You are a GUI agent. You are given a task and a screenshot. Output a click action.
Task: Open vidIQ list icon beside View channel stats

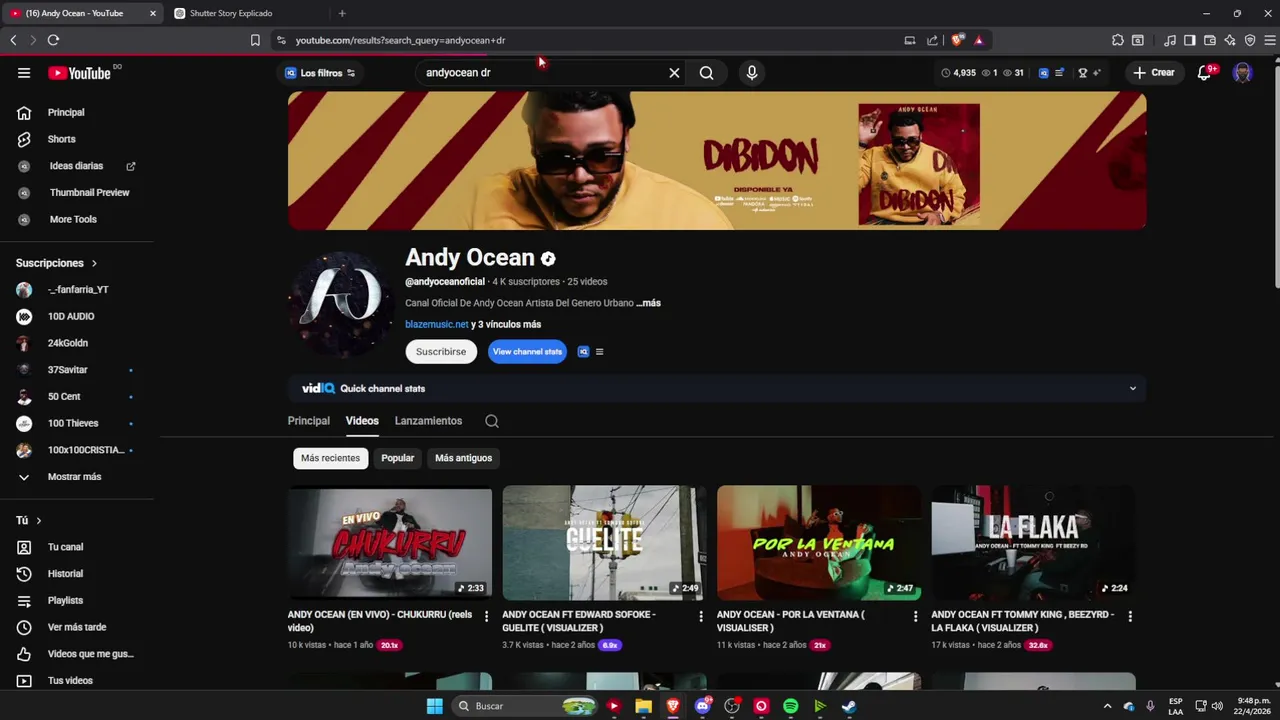pos(599,352)
